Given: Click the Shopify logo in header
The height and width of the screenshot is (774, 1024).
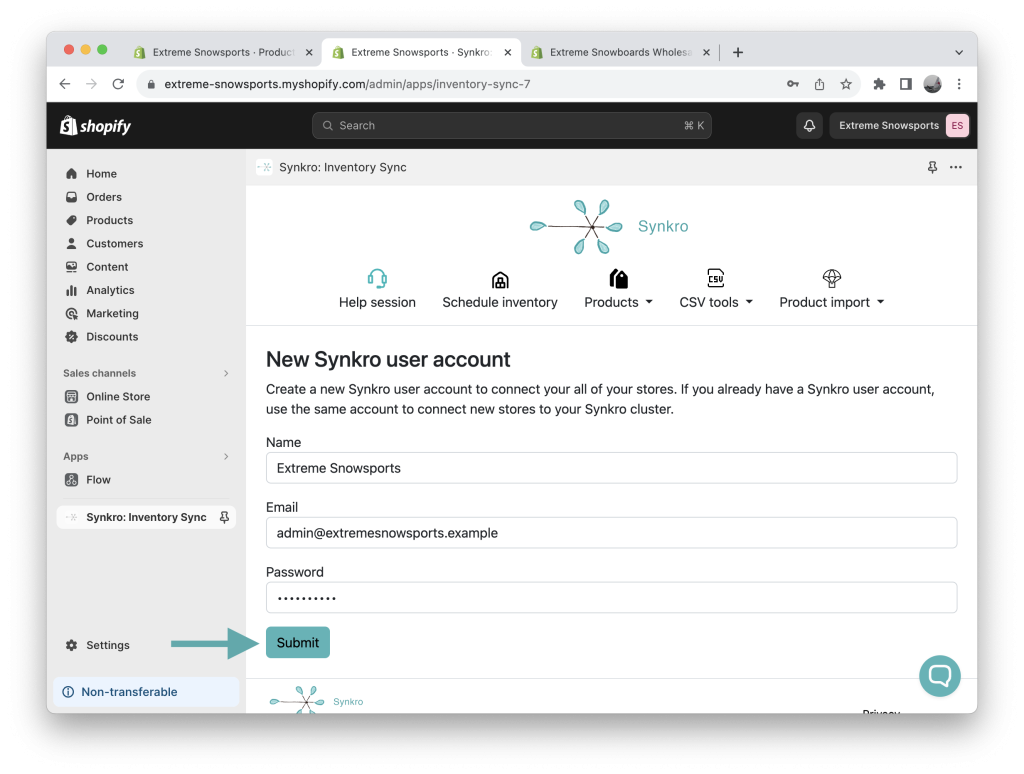Looking at the screenshot, I should pyautogui.click(x=95, y=125).
